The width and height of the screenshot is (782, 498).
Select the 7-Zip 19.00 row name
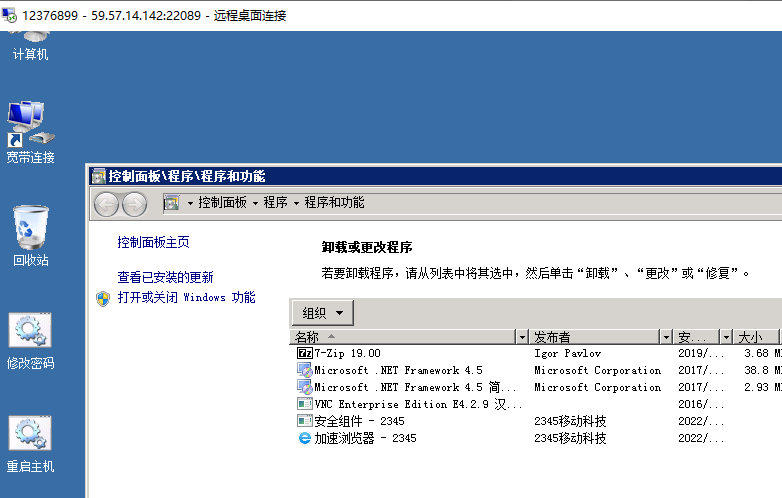(x=348, y=353)
